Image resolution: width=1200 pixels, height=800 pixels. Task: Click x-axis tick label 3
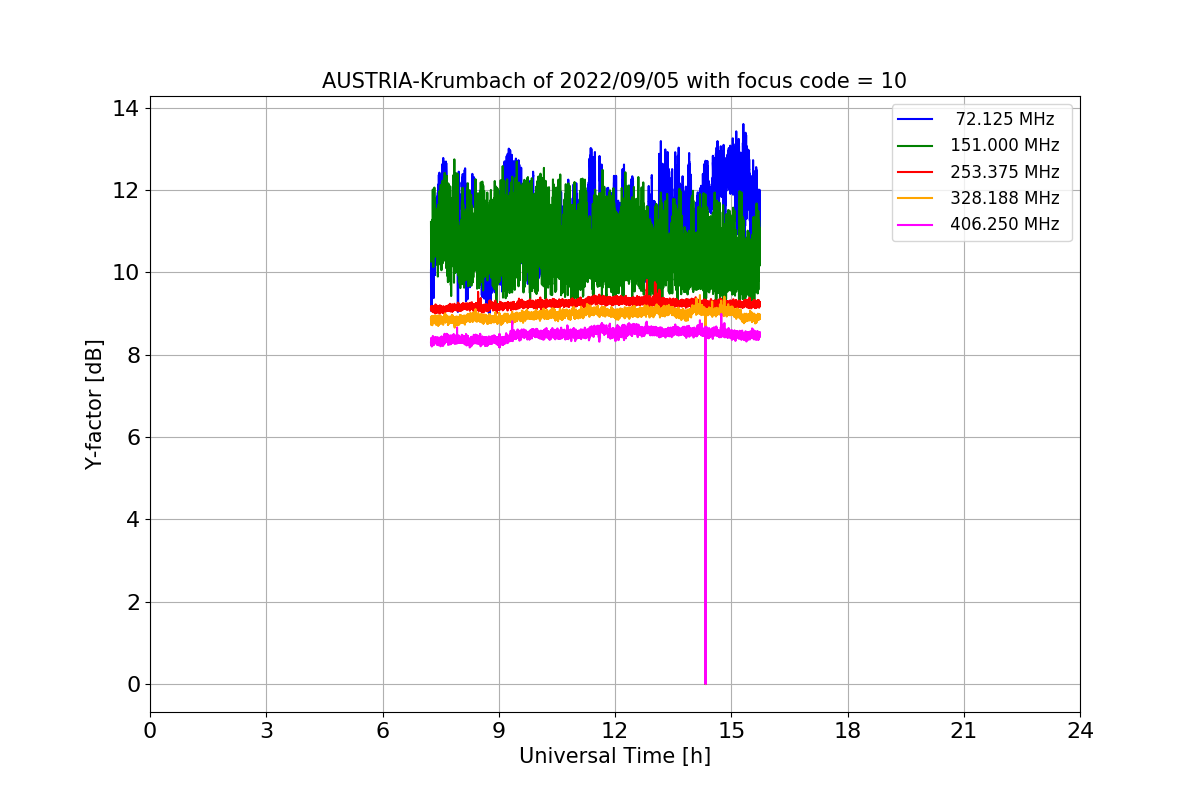point(266,730)
